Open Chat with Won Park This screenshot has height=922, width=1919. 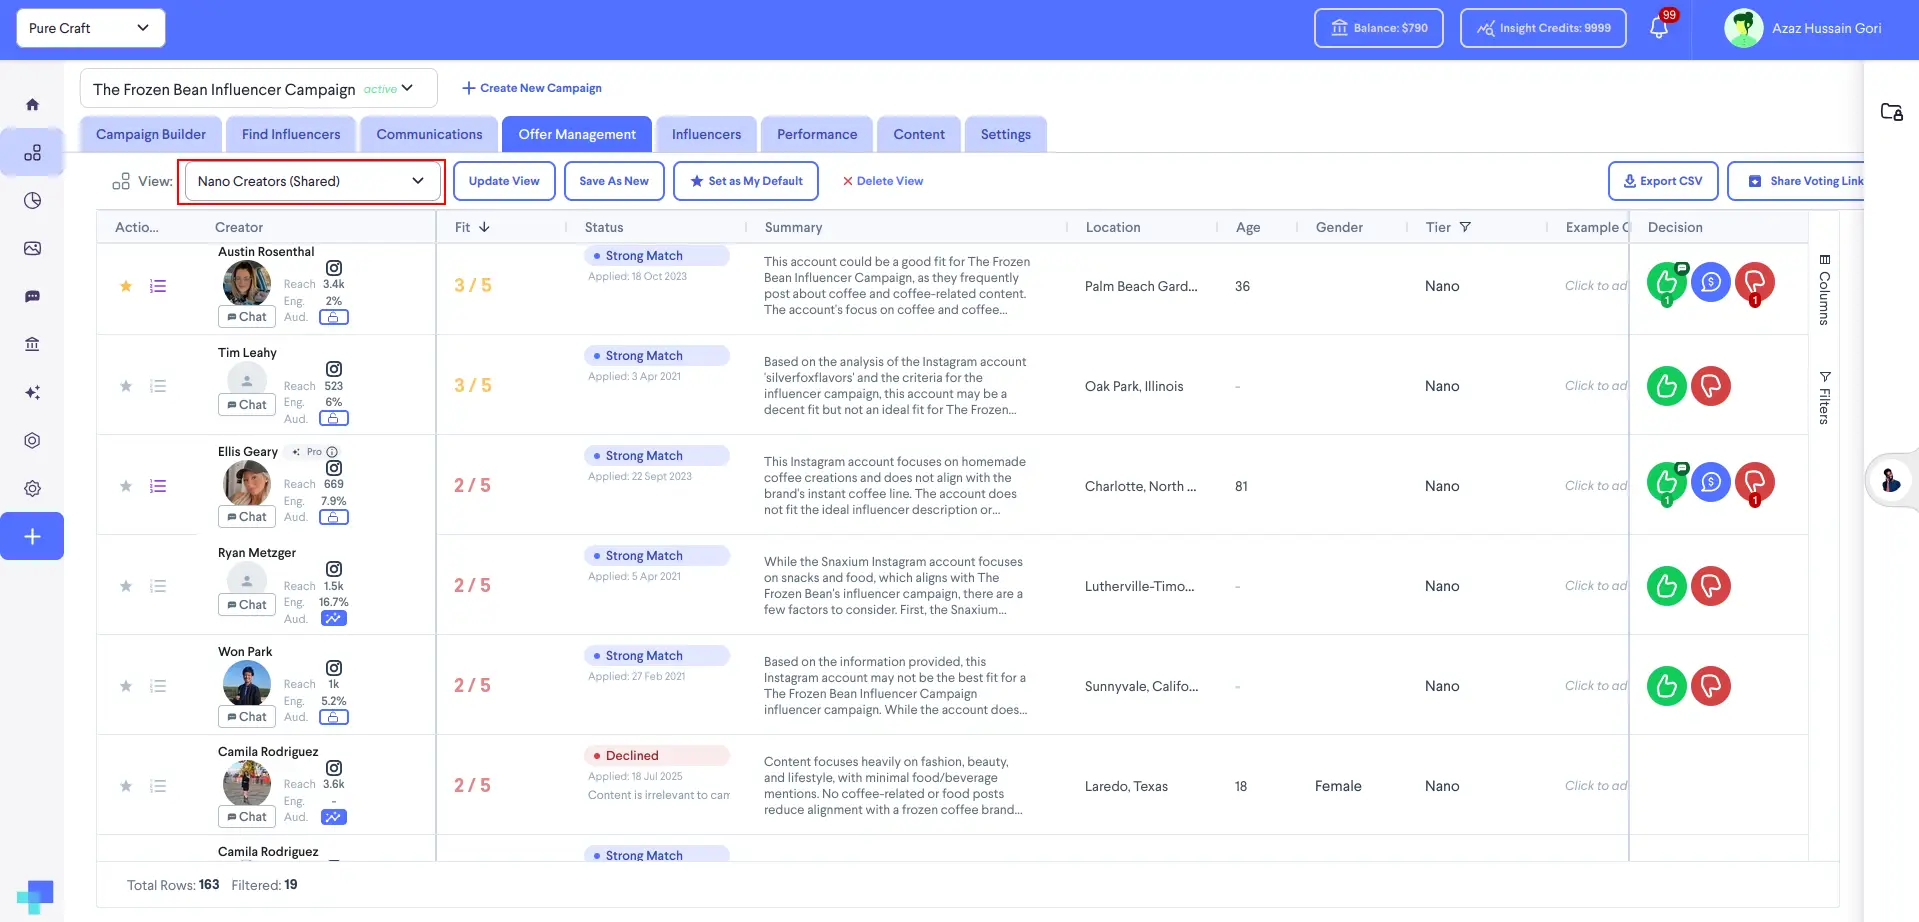click(x=246, y=717)
